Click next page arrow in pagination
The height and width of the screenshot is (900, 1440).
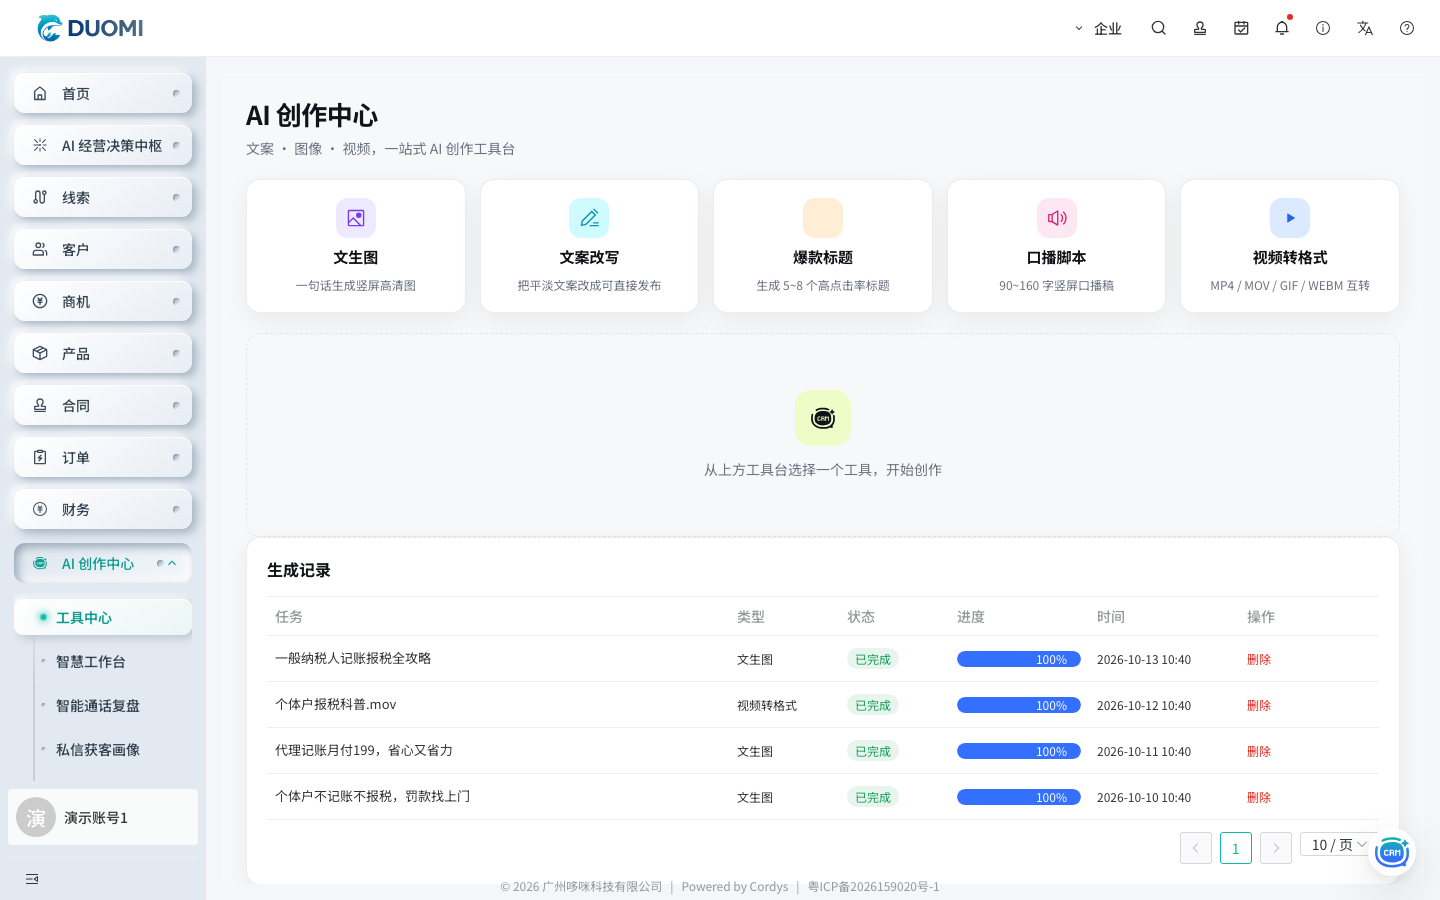pyautogui.click(x=1276, y=848)
